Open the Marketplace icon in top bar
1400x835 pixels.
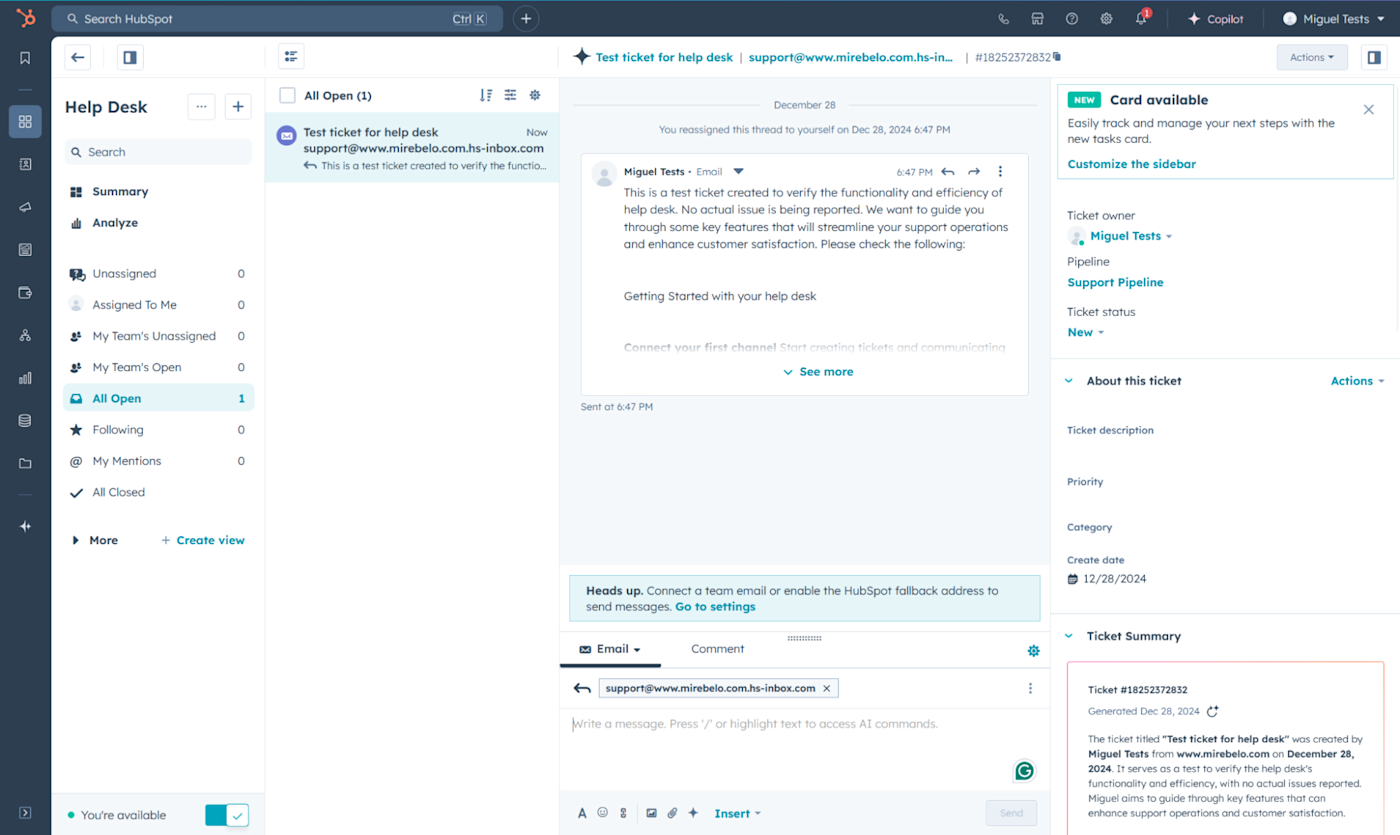(x=1038, y=19)
